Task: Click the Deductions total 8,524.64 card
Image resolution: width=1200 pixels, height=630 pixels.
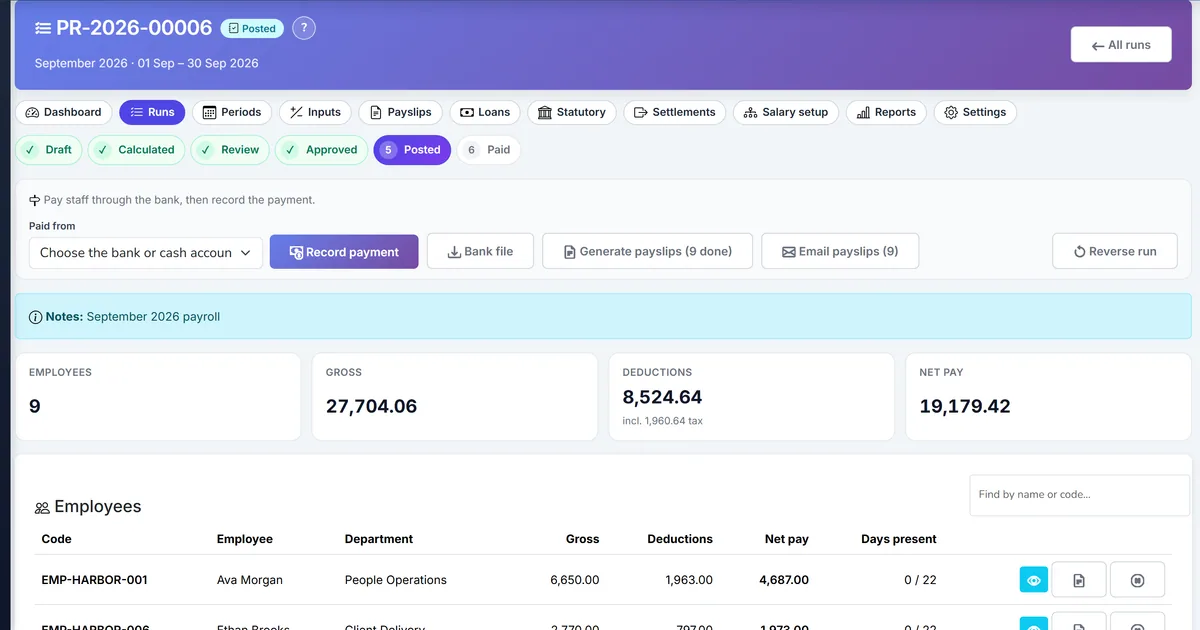Action: tap(752, 396)
